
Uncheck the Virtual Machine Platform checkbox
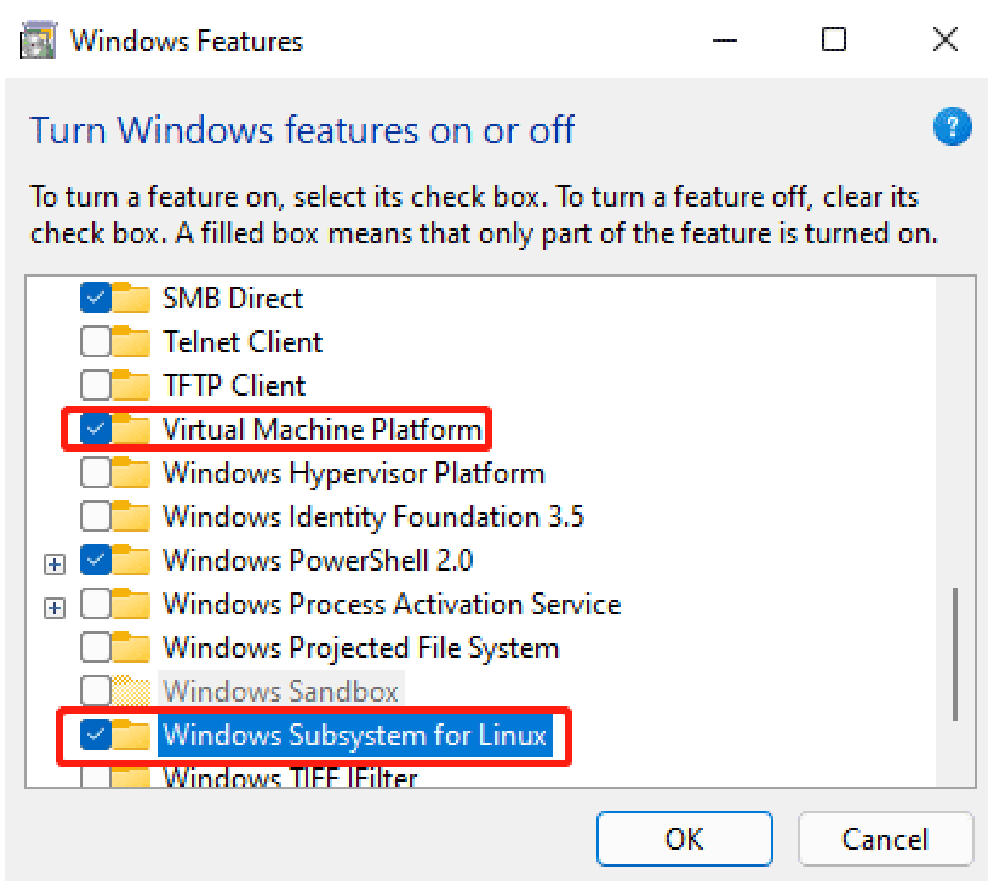(96, 430)
